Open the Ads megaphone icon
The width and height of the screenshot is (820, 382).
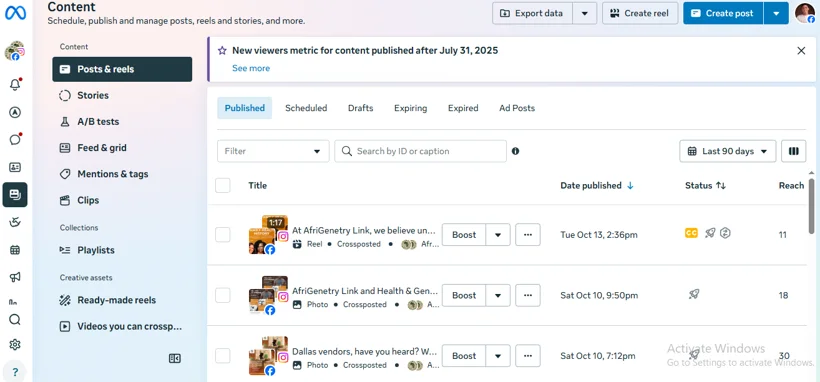15,277
